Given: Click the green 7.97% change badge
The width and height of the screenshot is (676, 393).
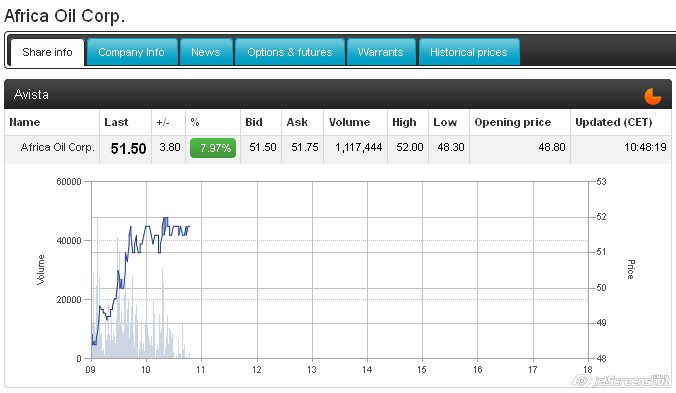Looking at the screenshot, I should click(x=213, y=148).
